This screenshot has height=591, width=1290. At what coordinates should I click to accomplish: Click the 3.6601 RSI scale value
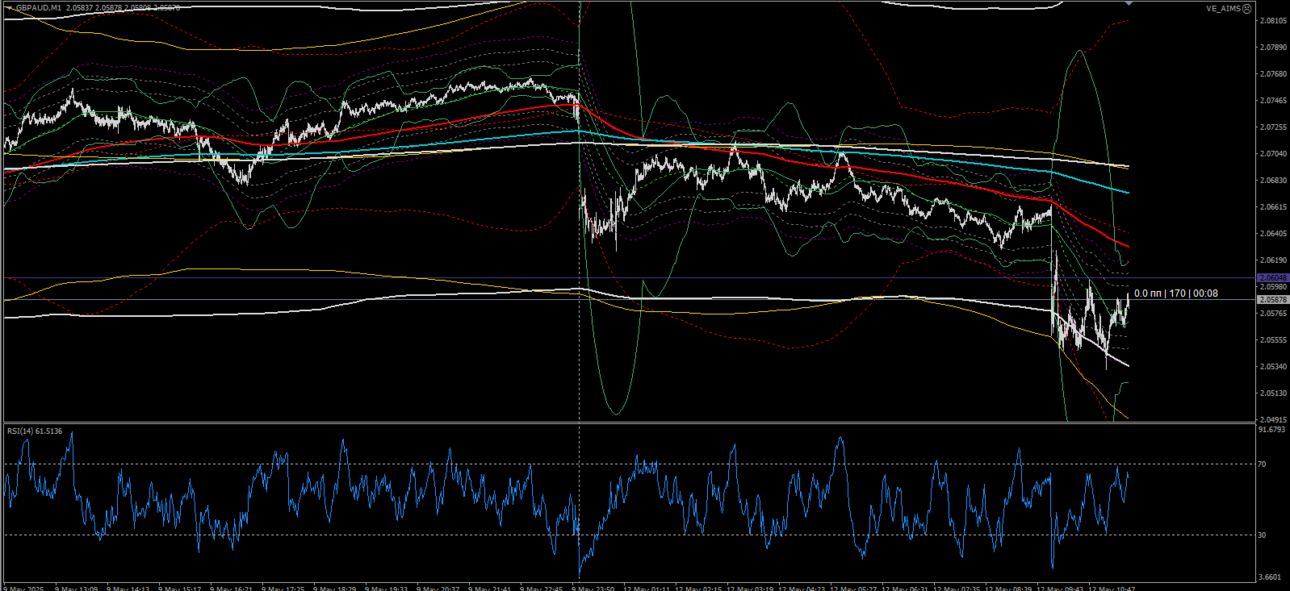coord(1270,576)
